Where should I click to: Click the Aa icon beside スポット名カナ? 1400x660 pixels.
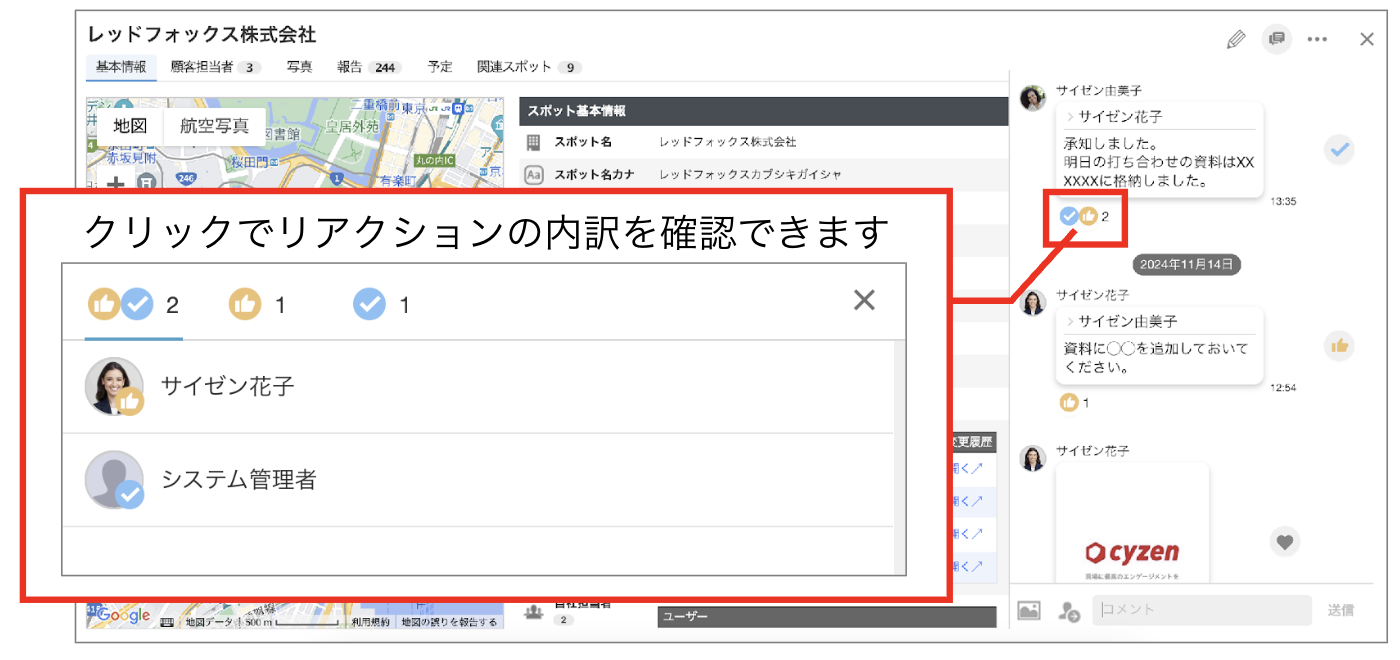[534, 174]
